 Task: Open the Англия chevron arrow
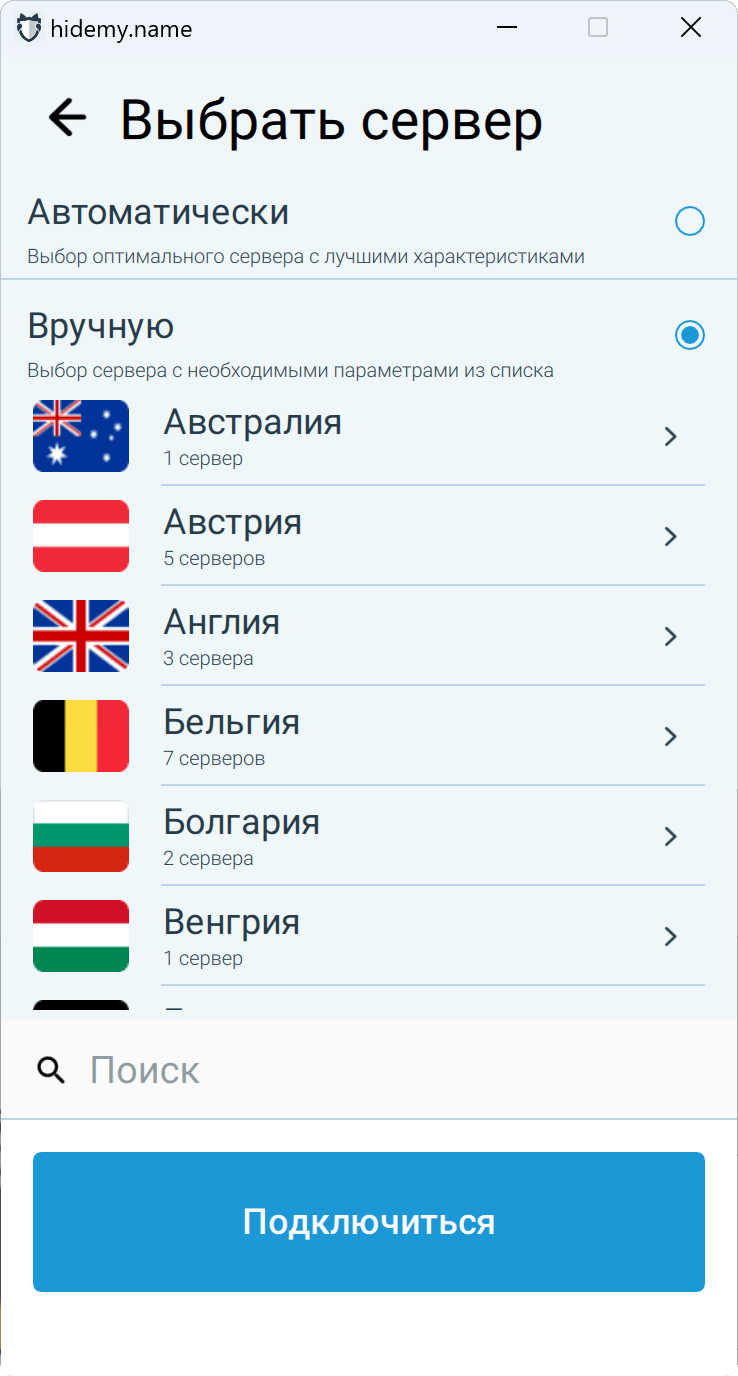pos(671,636)
